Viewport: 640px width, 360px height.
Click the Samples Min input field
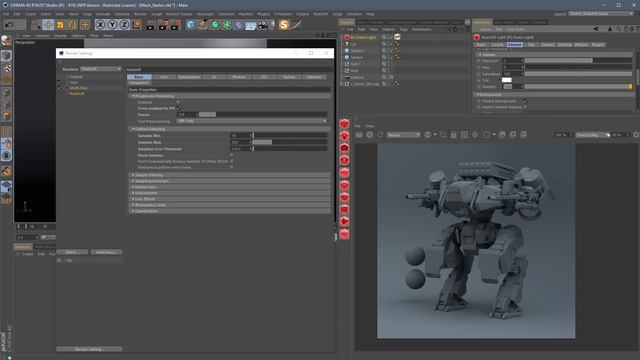(x=240, y=136)
